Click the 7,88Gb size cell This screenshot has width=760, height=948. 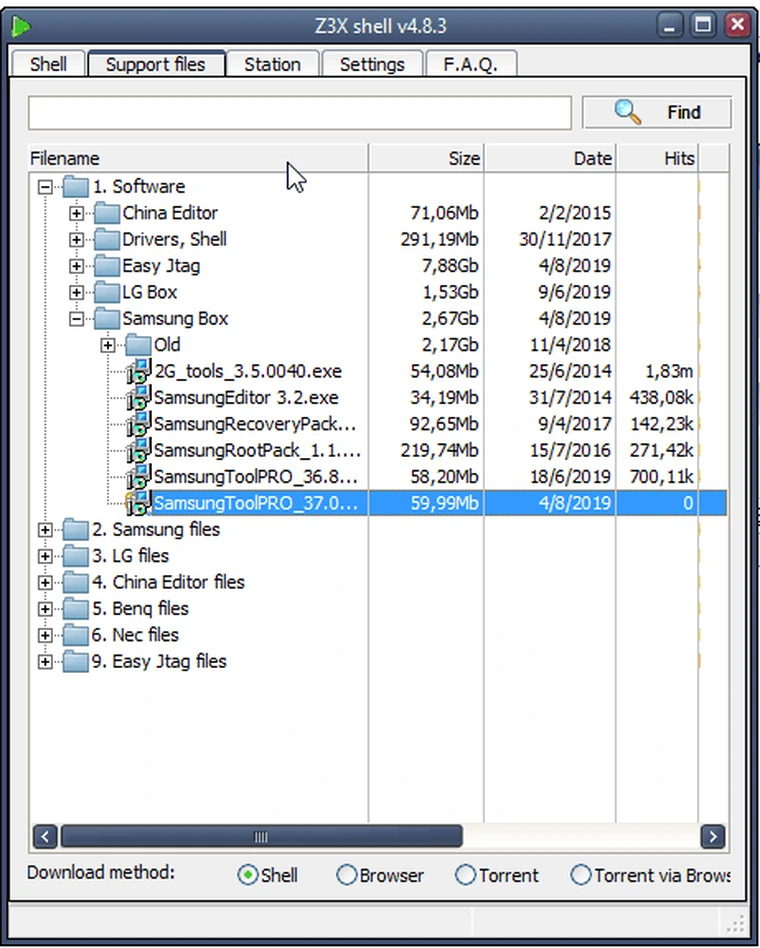point(449,266)
